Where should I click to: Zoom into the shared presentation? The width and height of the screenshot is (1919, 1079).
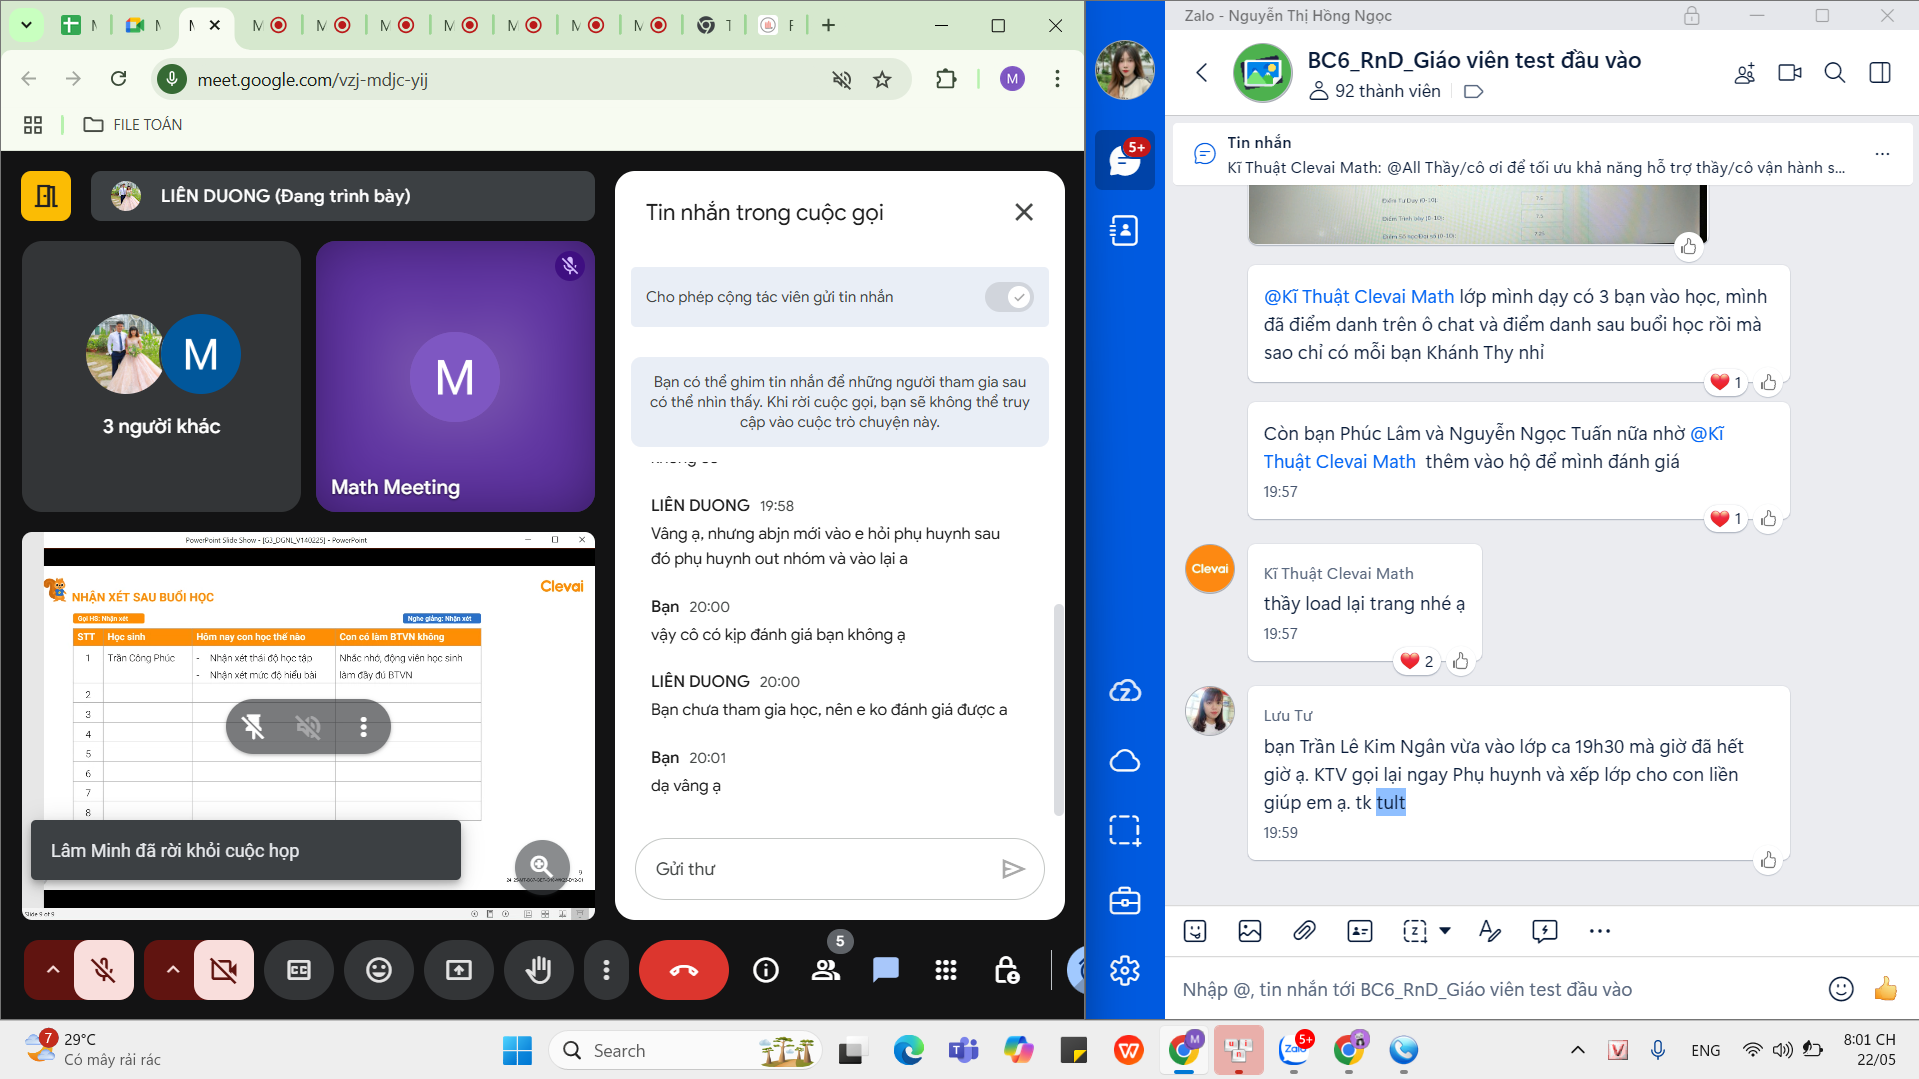tap(542, 866)
